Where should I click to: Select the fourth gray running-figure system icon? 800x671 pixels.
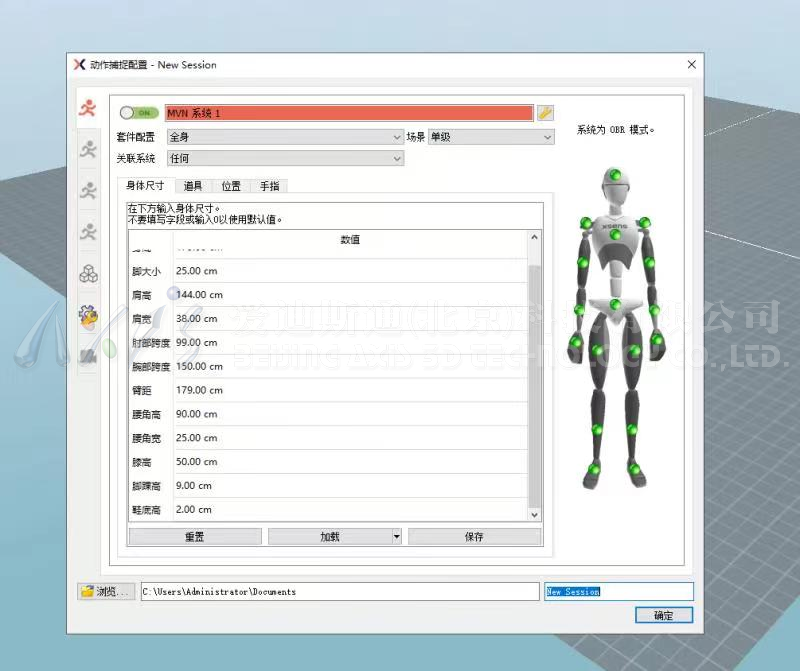tap(88, 232)
